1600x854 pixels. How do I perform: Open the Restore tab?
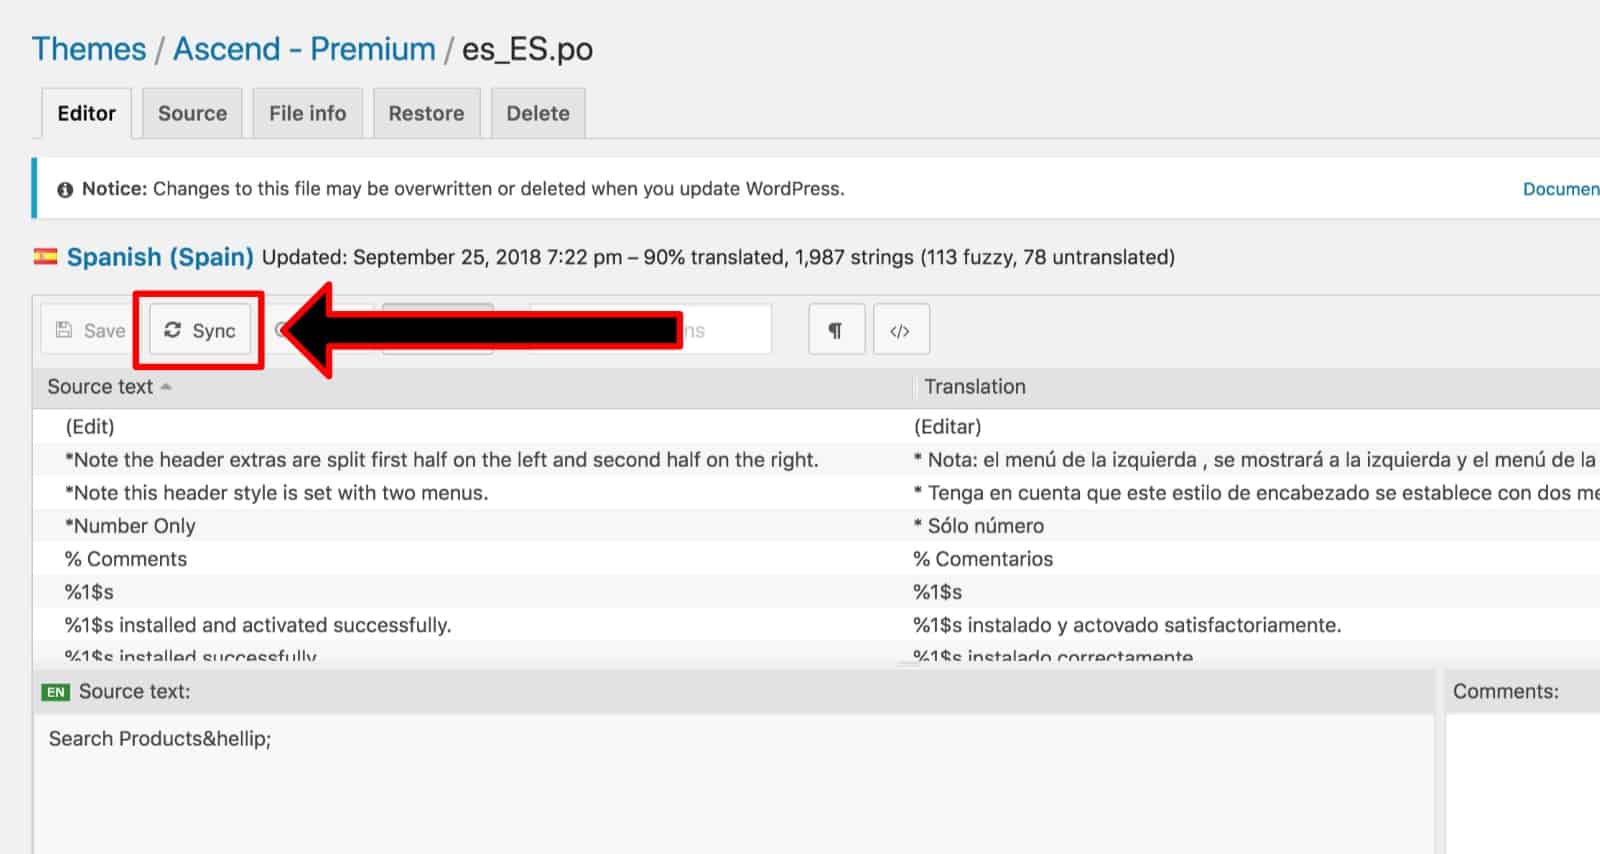426,113
